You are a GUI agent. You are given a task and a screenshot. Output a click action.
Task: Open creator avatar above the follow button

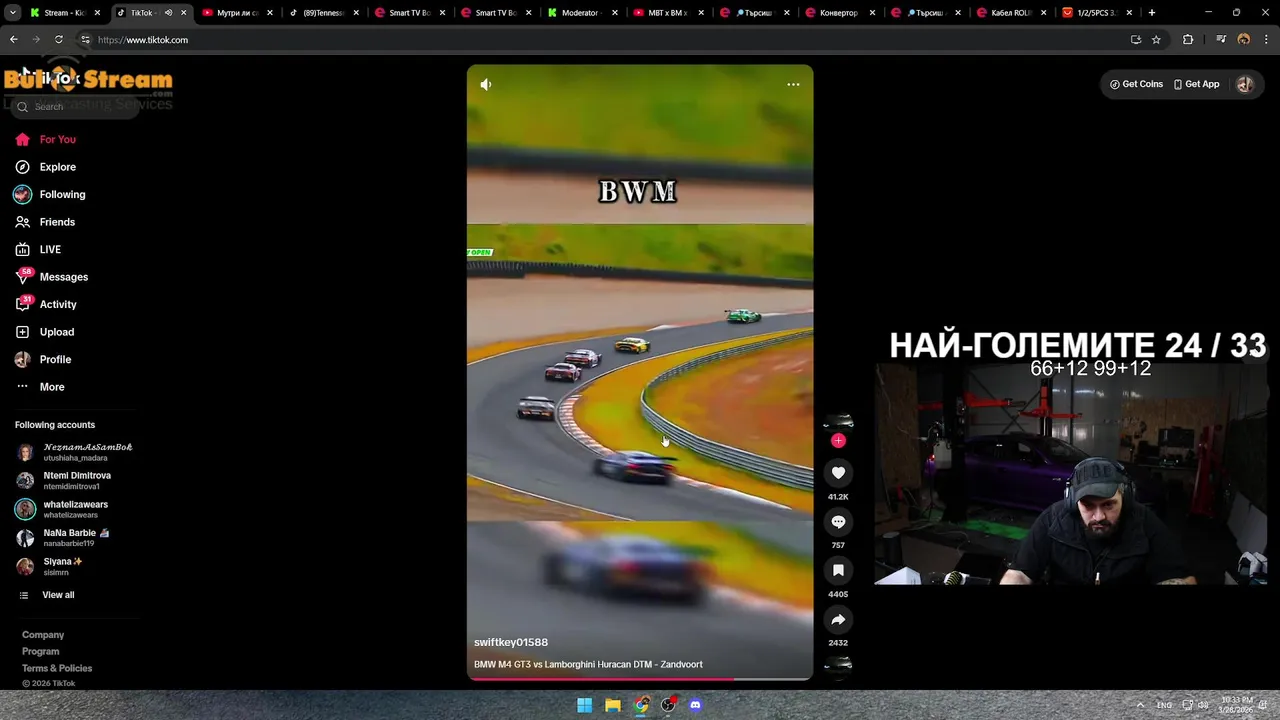838,421
